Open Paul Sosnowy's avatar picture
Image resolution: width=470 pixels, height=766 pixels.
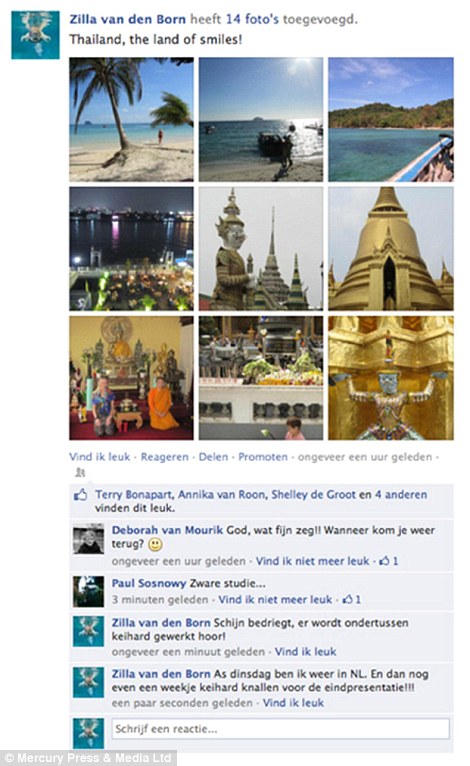pos(88,592)
